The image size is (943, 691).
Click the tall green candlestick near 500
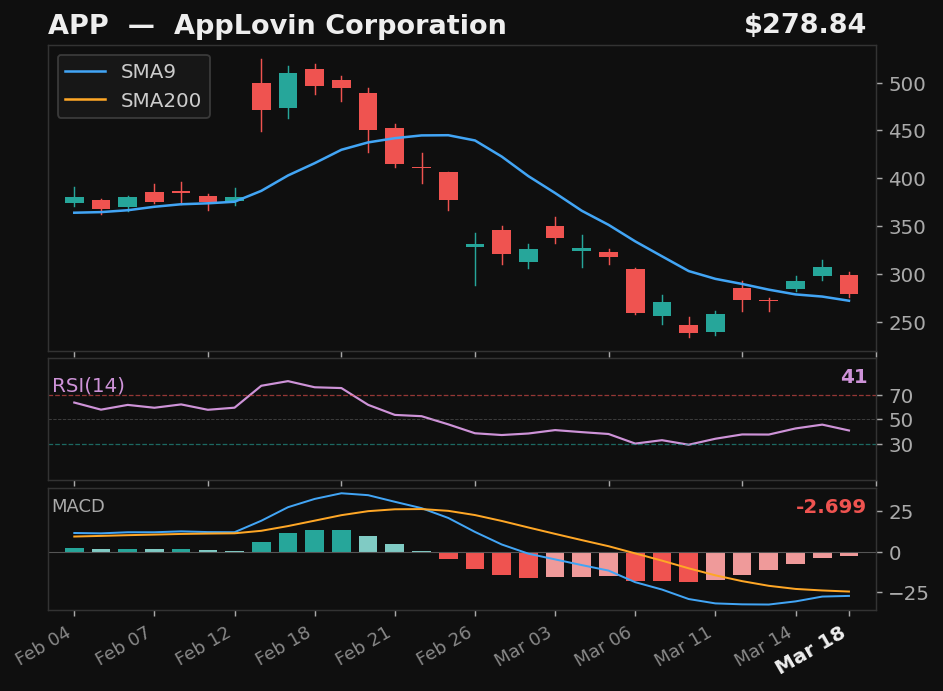pyautogui.click(x=288, y=91)
